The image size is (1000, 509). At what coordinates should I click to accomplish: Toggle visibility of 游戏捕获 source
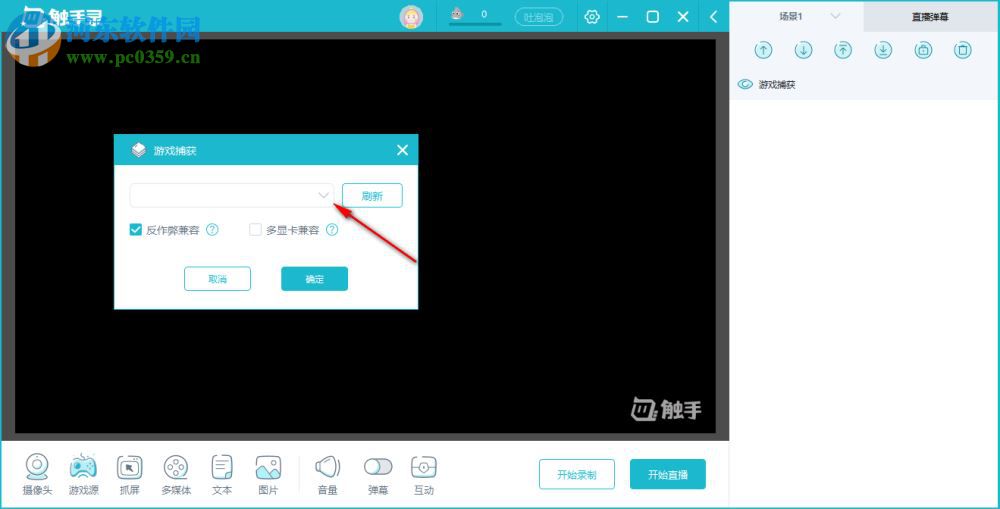tap(745, 84)
